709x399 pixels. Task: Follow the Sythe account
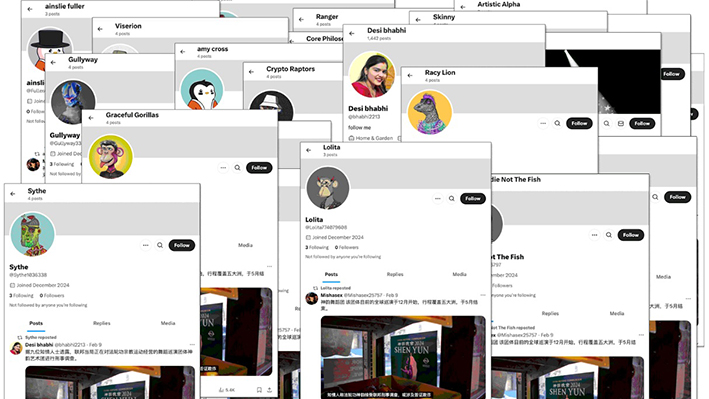pyautogui.click(x=182, y=245)
